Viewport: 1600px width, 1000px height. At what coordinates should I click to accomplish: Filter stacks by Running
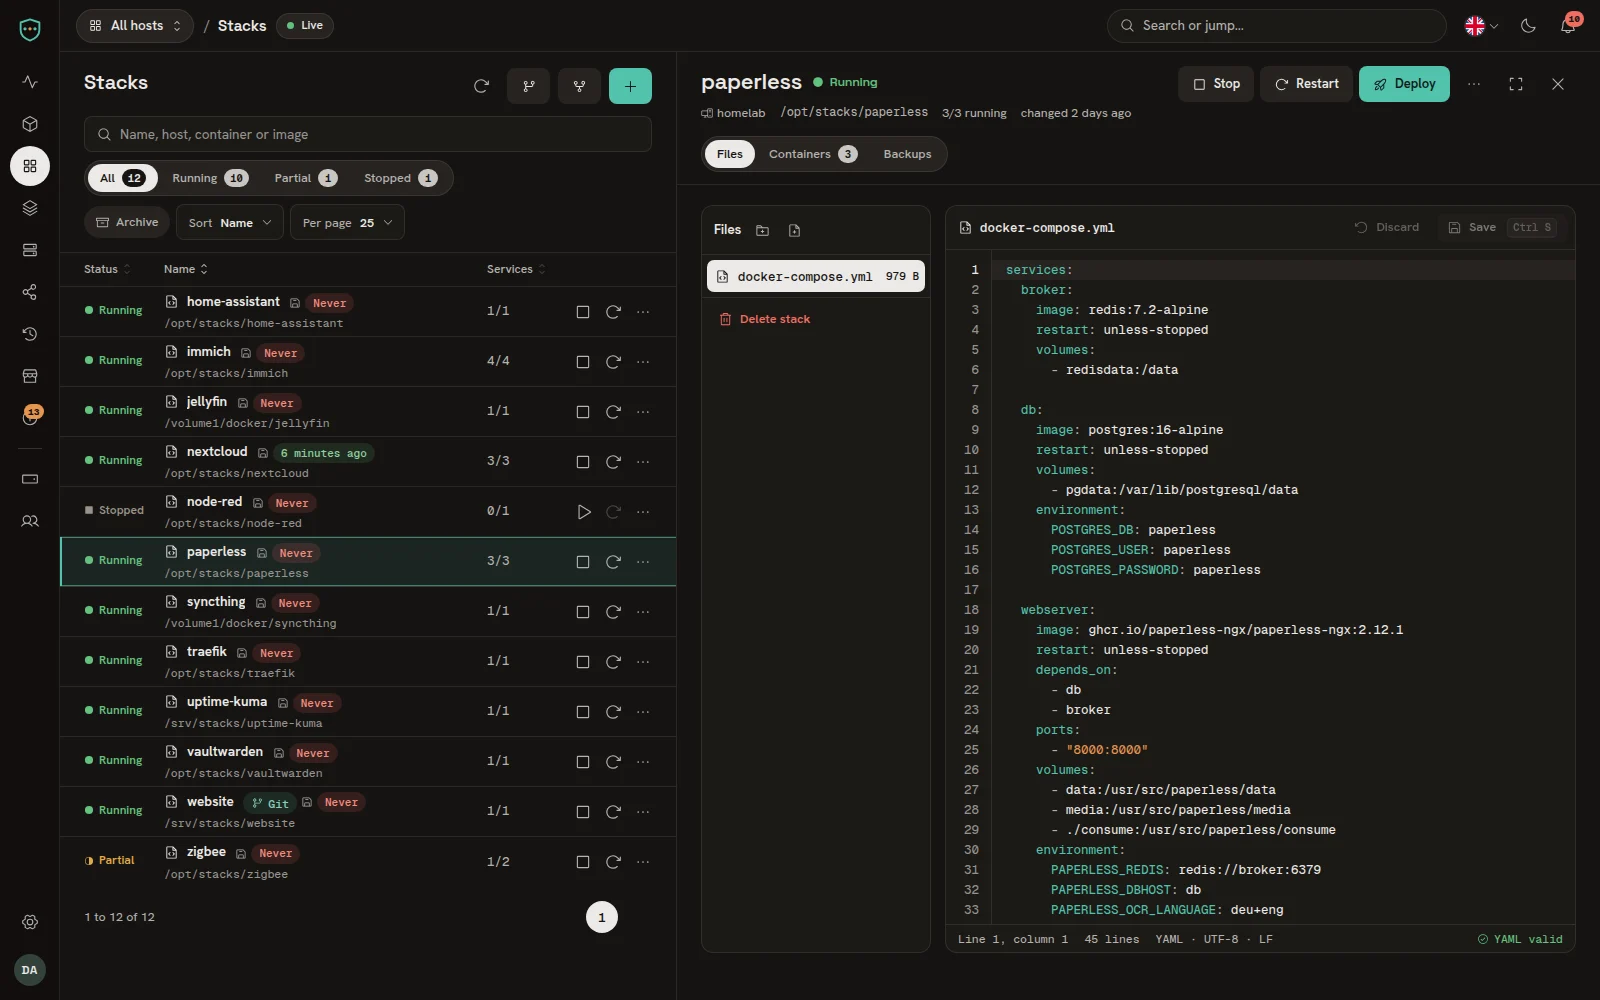pyautogui.click(x=209, y=178)
